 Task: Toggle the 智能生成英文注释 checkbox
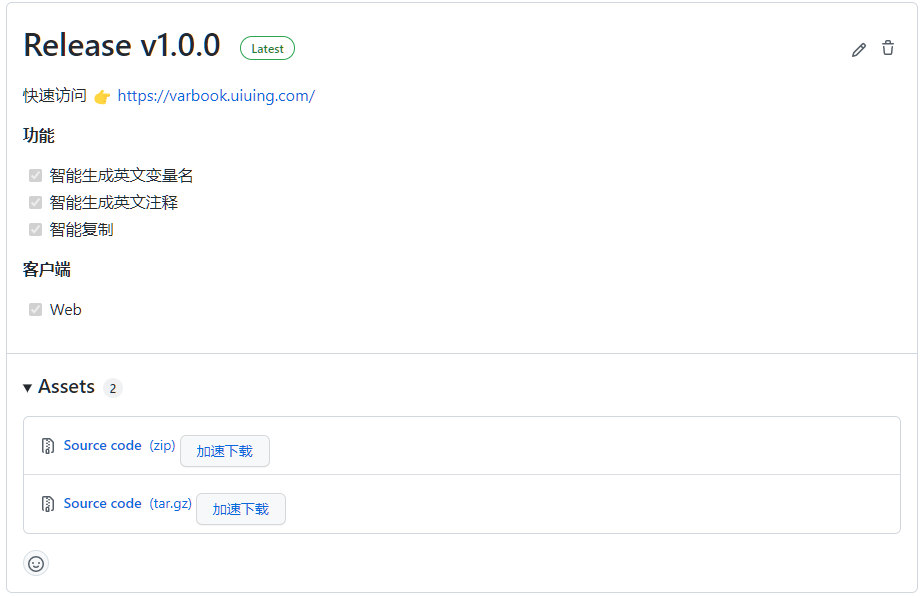coord(35,202)
